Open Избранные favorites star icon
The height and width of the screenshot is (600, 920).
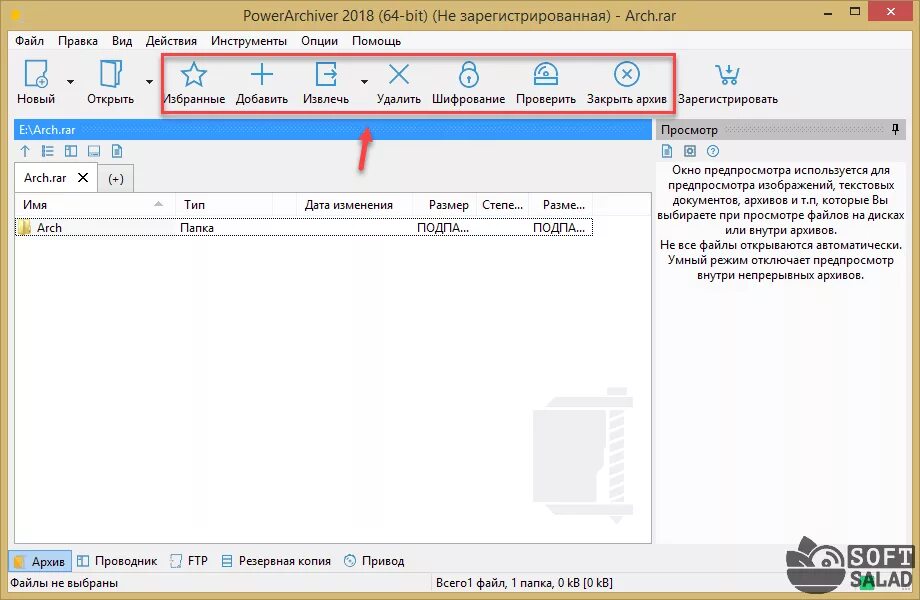194,74
